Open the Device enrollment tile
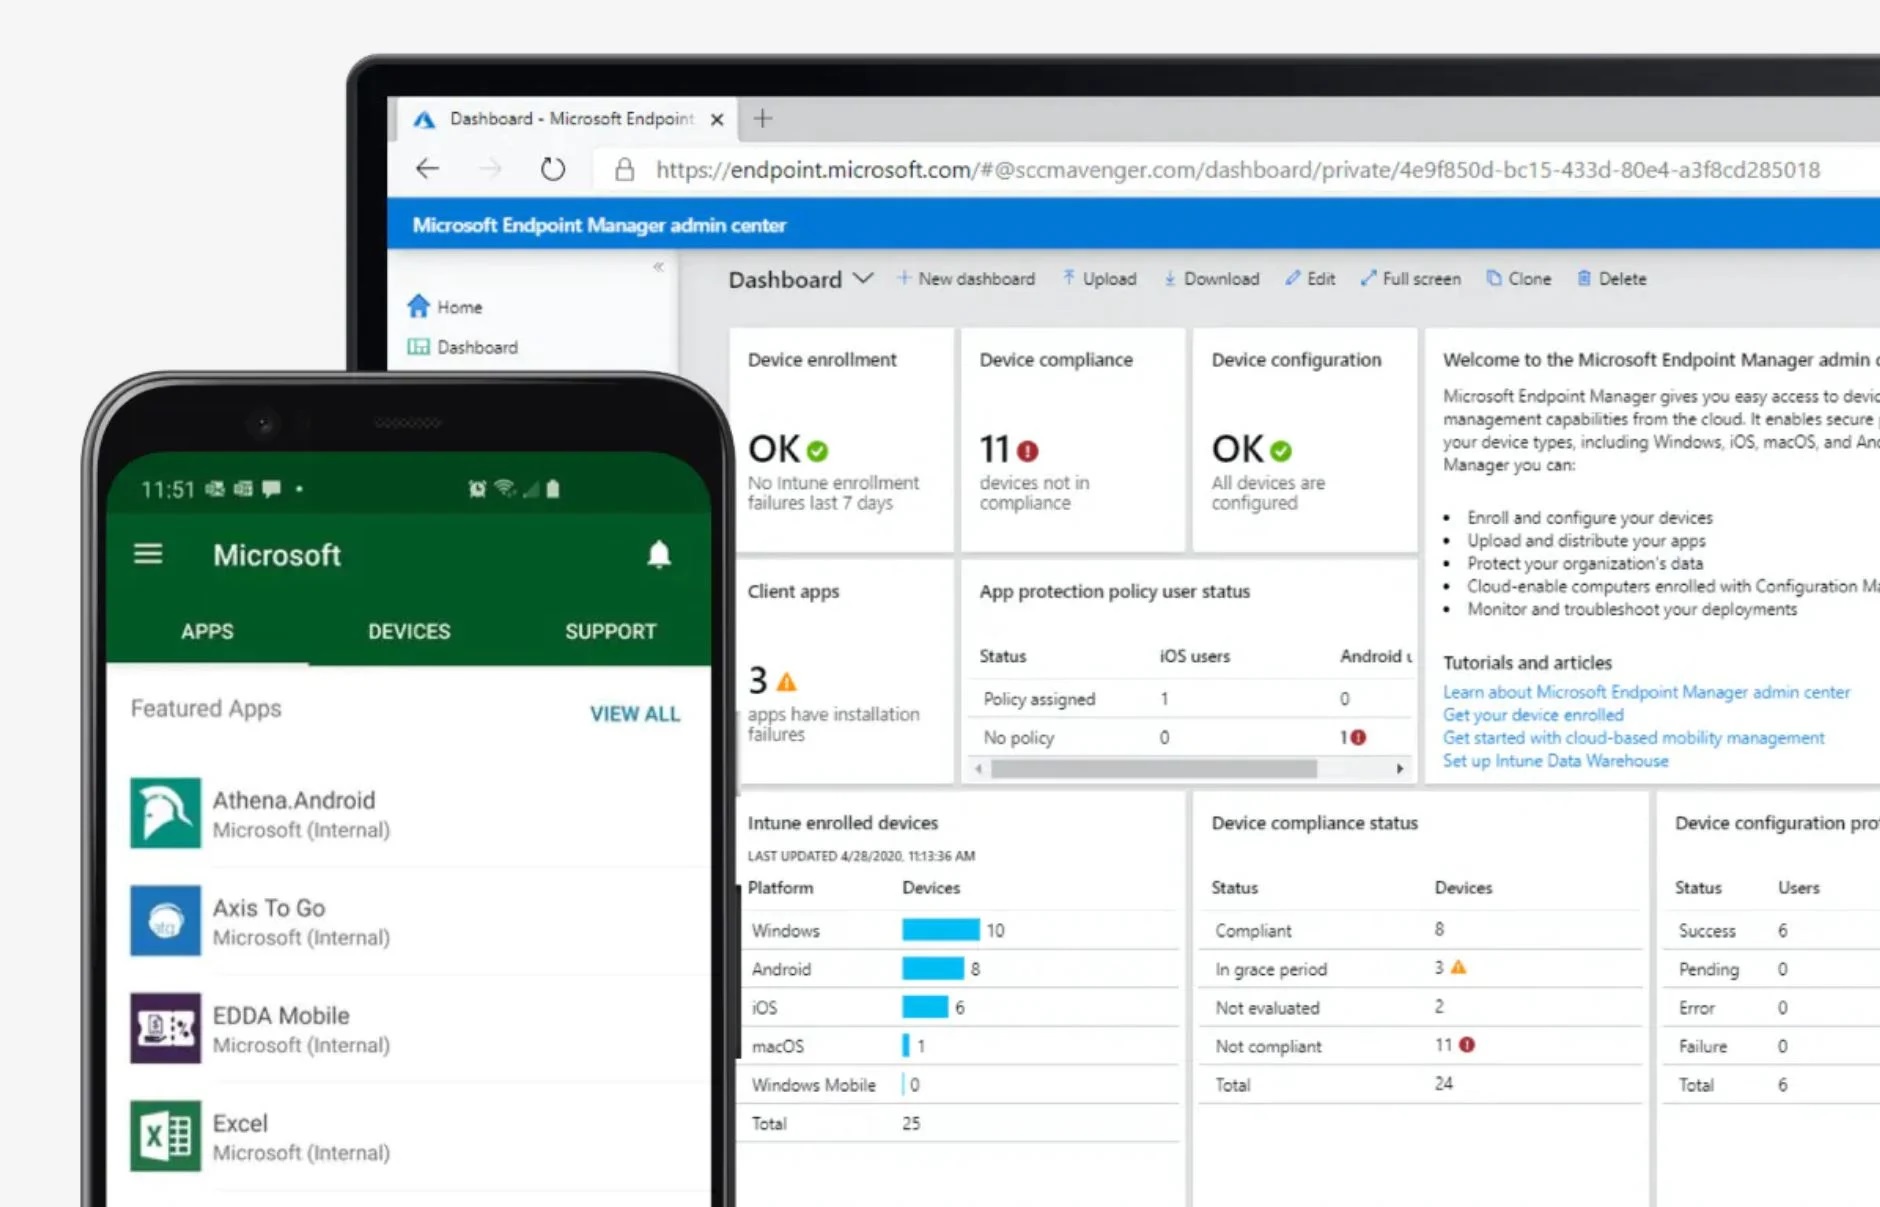Viewport: 1880px width, 1207px height. pos(844,439)
